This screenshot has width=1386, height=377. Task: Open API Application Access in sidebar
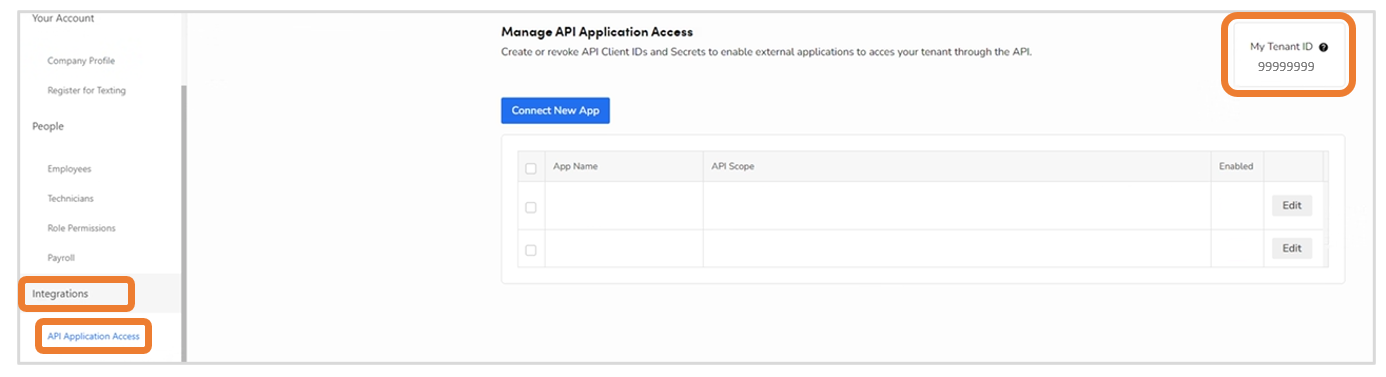point(93,336)
